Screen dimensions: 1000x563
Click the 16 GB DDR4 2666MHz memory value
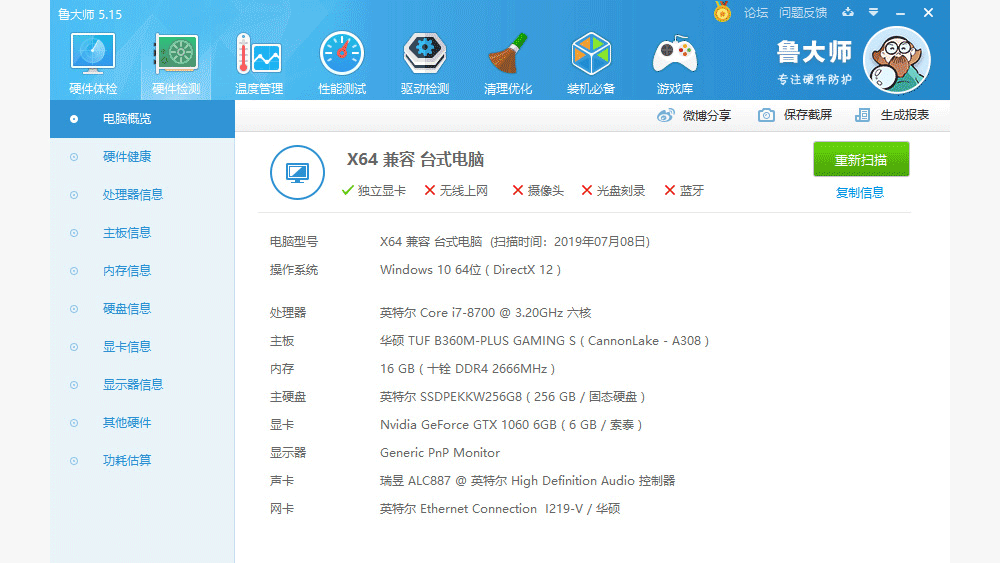pos(467,369)
